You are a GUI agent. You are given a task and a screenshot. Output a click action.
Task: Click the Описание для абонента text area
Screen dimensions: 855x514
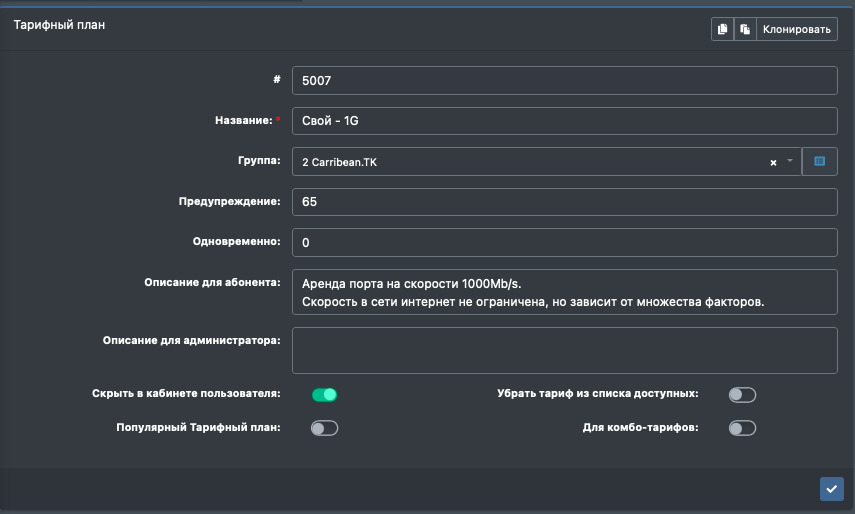564,292
